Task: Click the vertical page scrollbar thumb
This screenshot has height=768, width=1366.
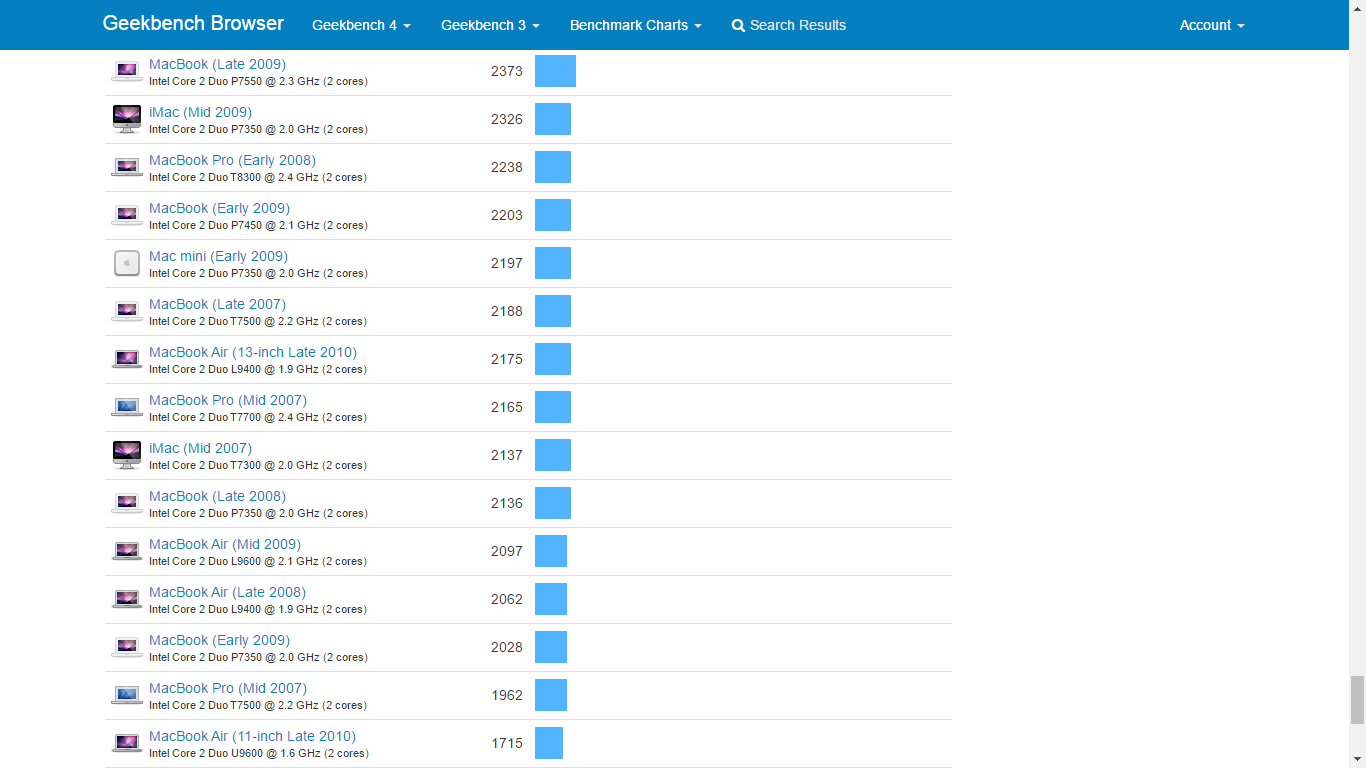Action: (1357, 699)
